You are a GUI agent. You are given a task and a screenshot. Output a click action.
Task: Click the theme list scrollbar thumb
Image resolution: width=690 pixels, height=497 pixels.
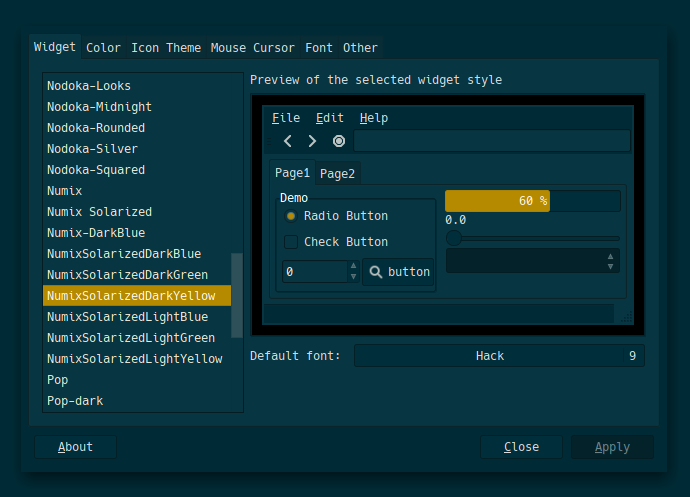tap(237, 295)
